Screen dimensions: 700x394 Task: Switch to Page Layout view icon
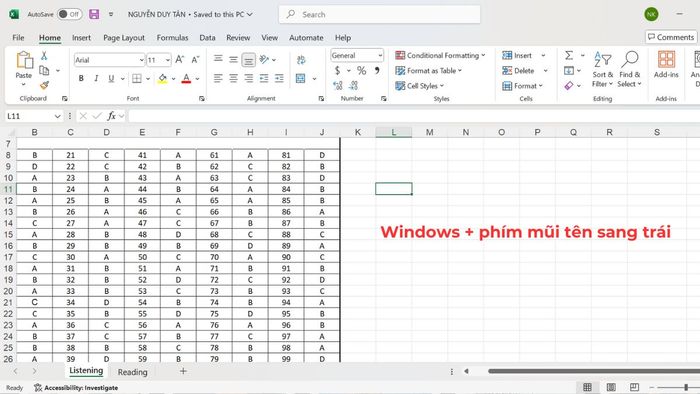611,387
